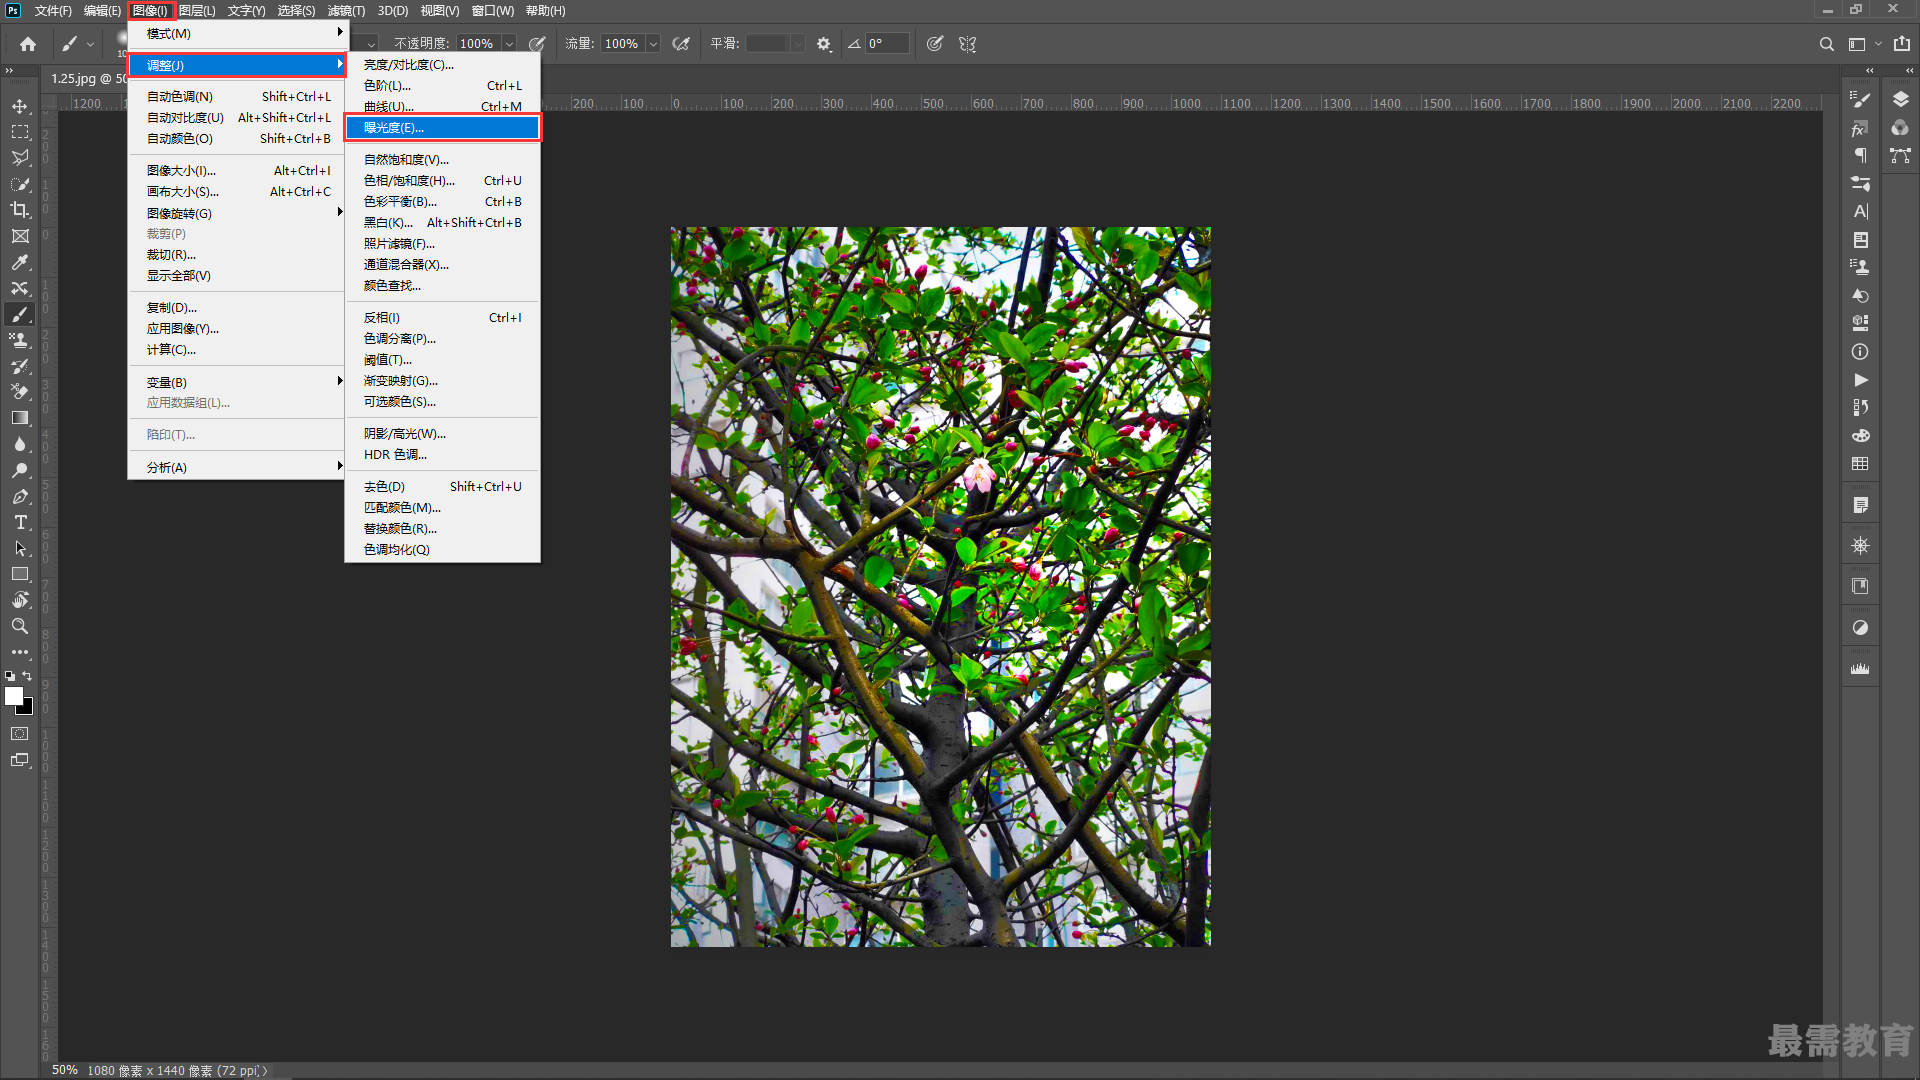Swap foreground and background colors

(28, 676)
